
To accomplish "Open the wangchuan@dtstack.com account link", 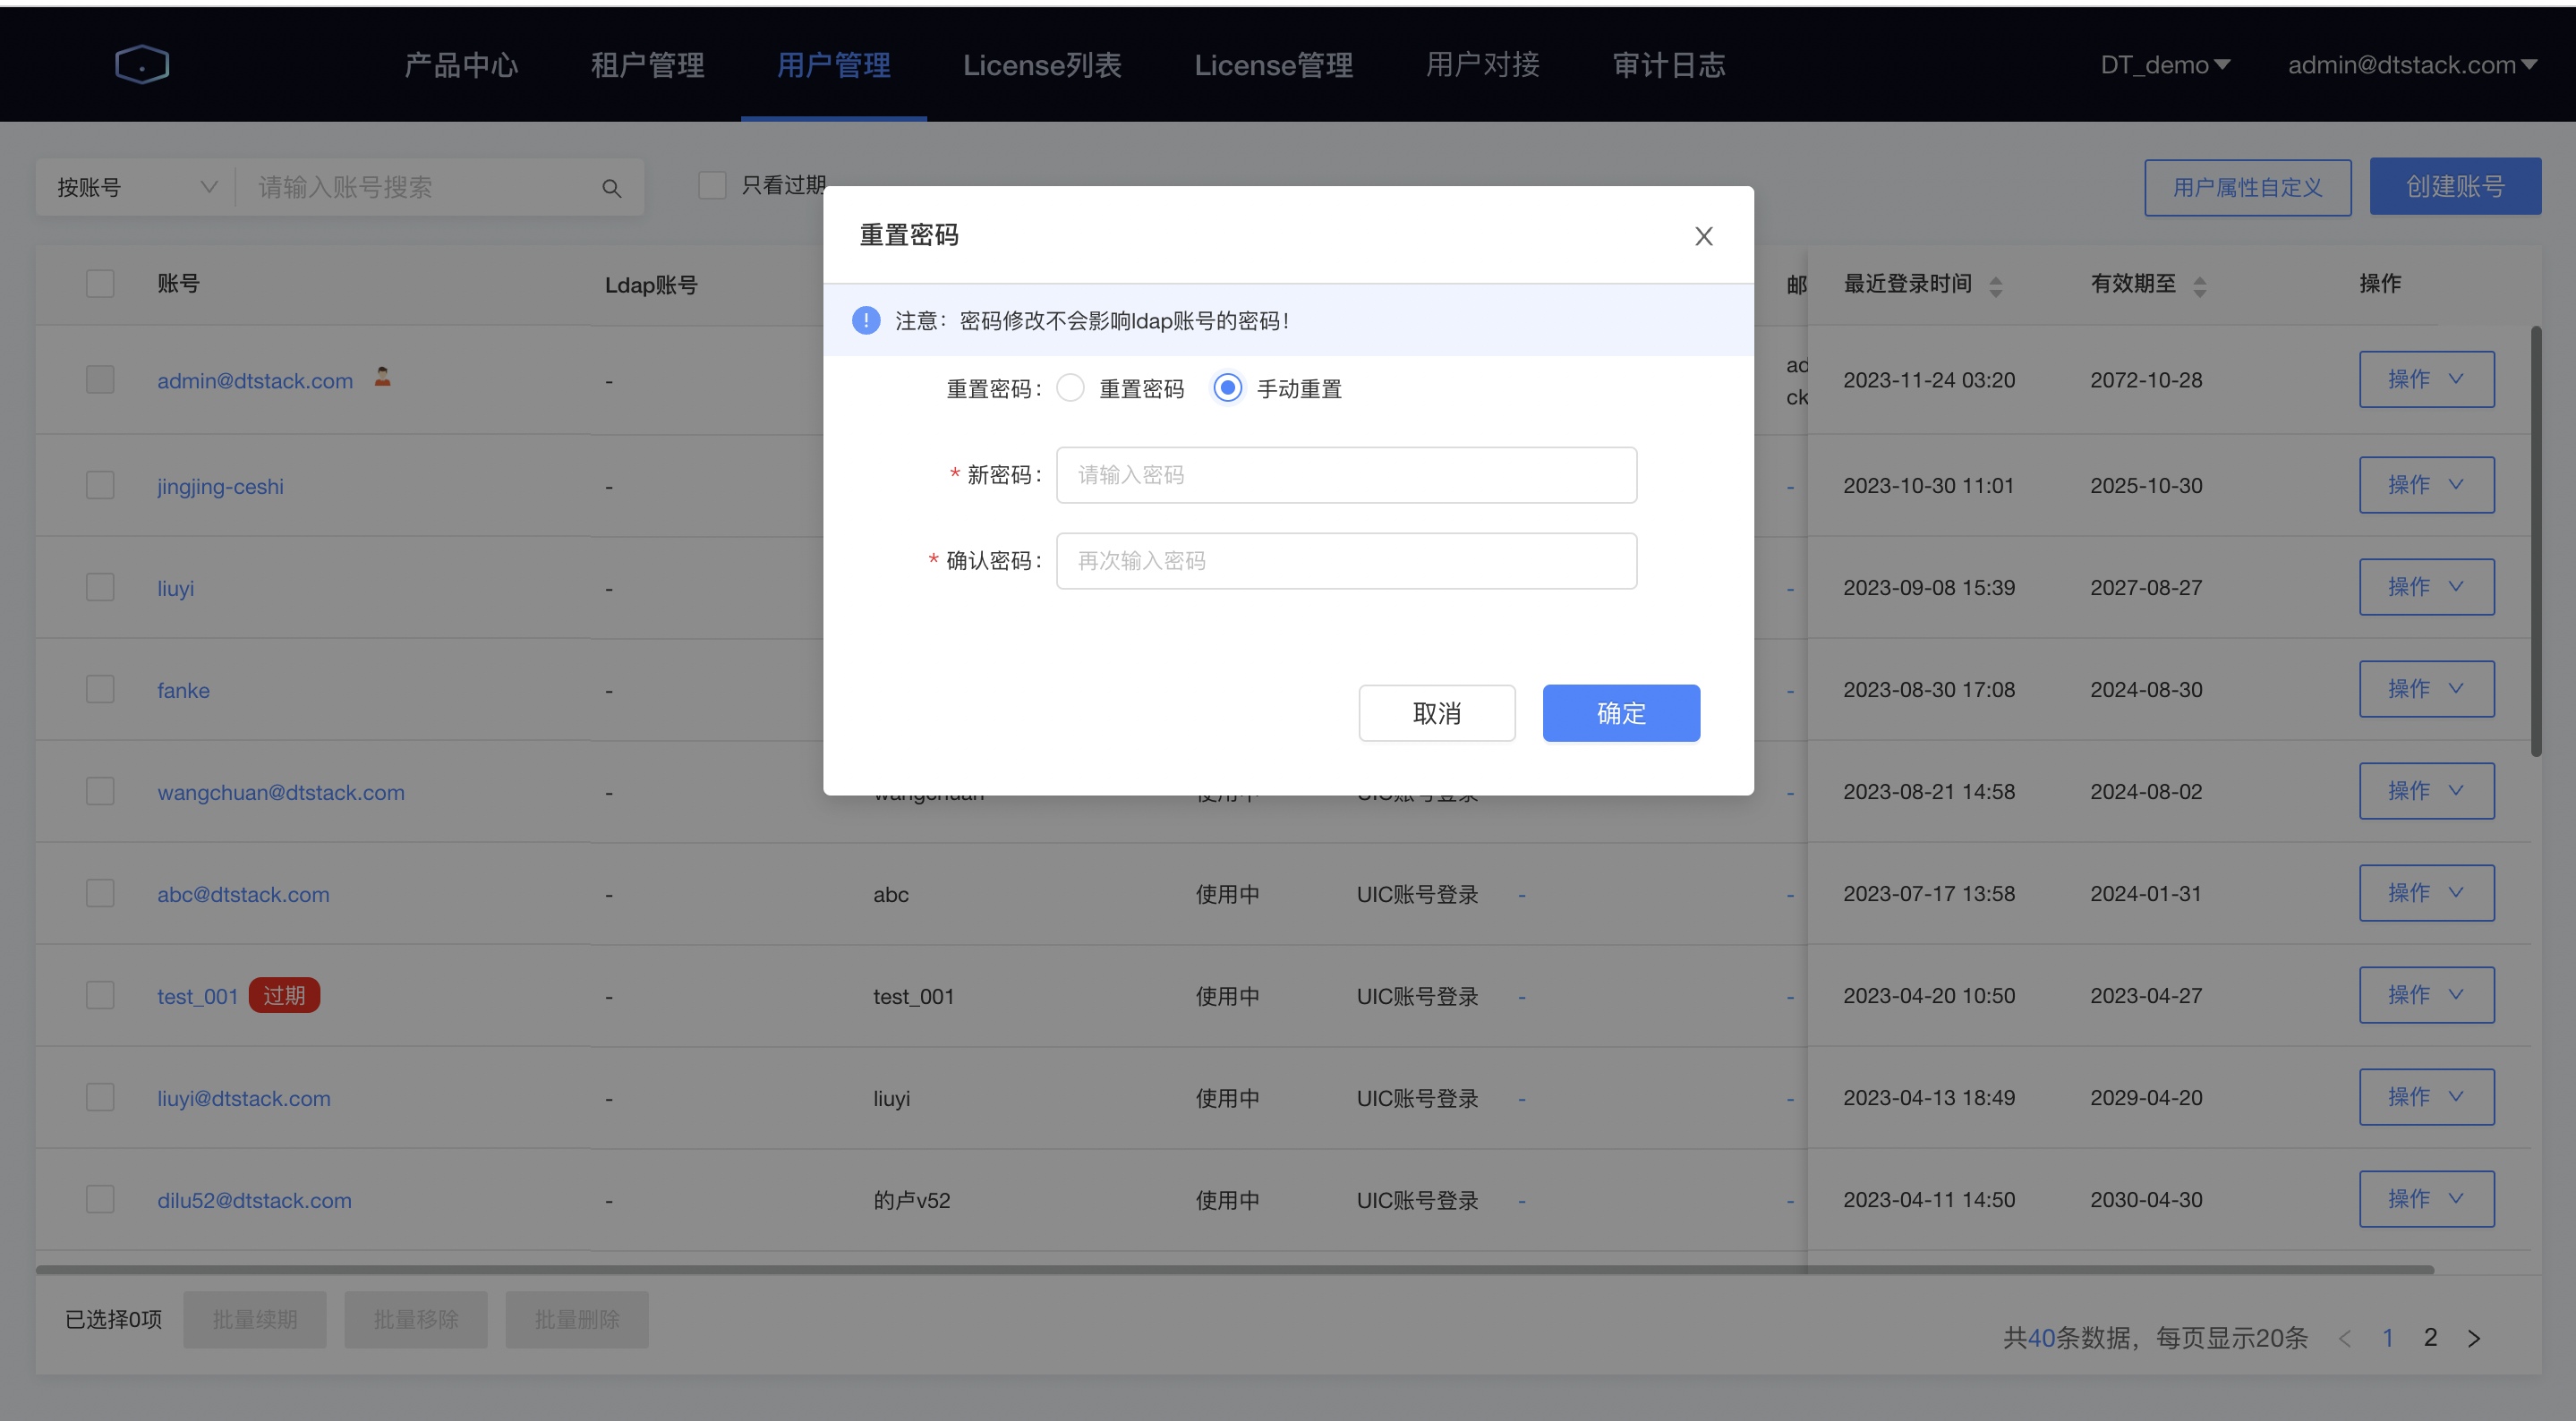I will coord(281,793).
